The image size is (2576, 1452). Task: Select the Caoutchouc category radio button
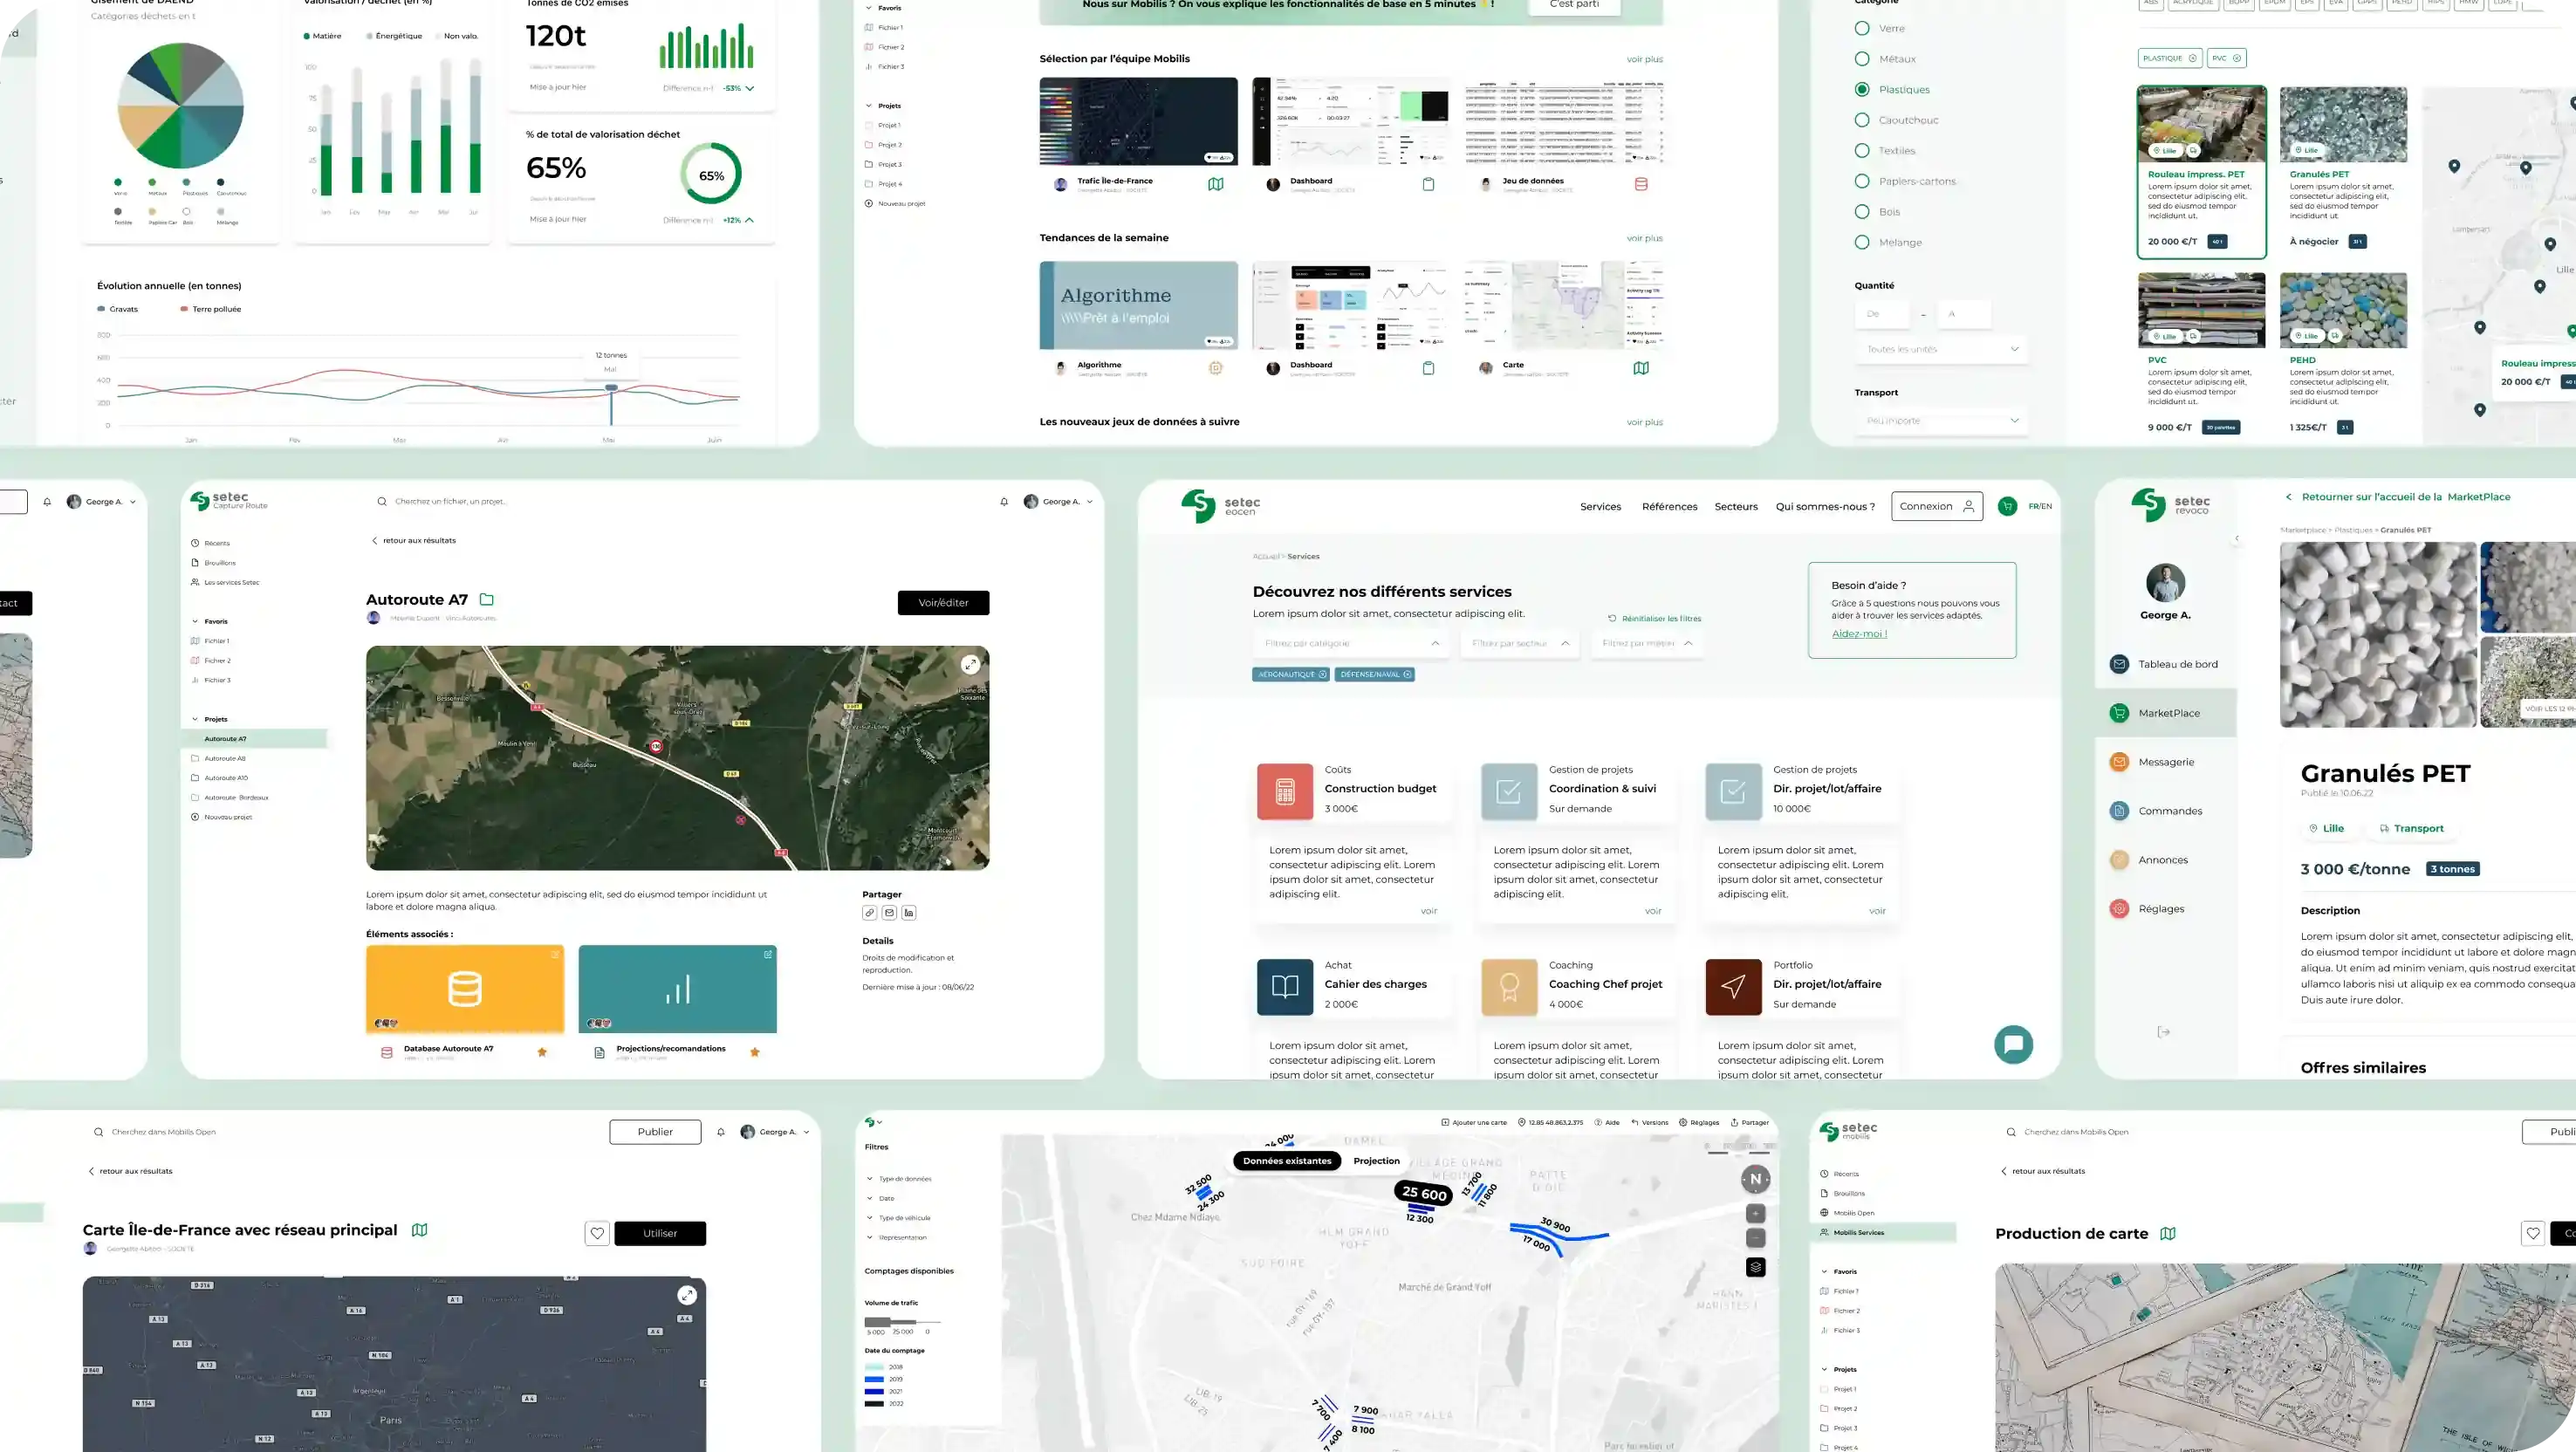point(1862,120)
